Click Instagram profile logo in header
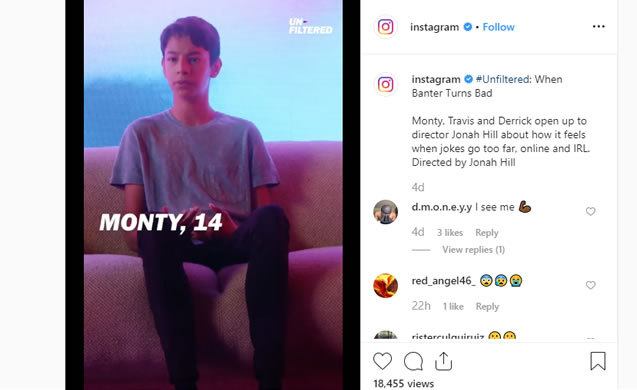 pos(386,27)
